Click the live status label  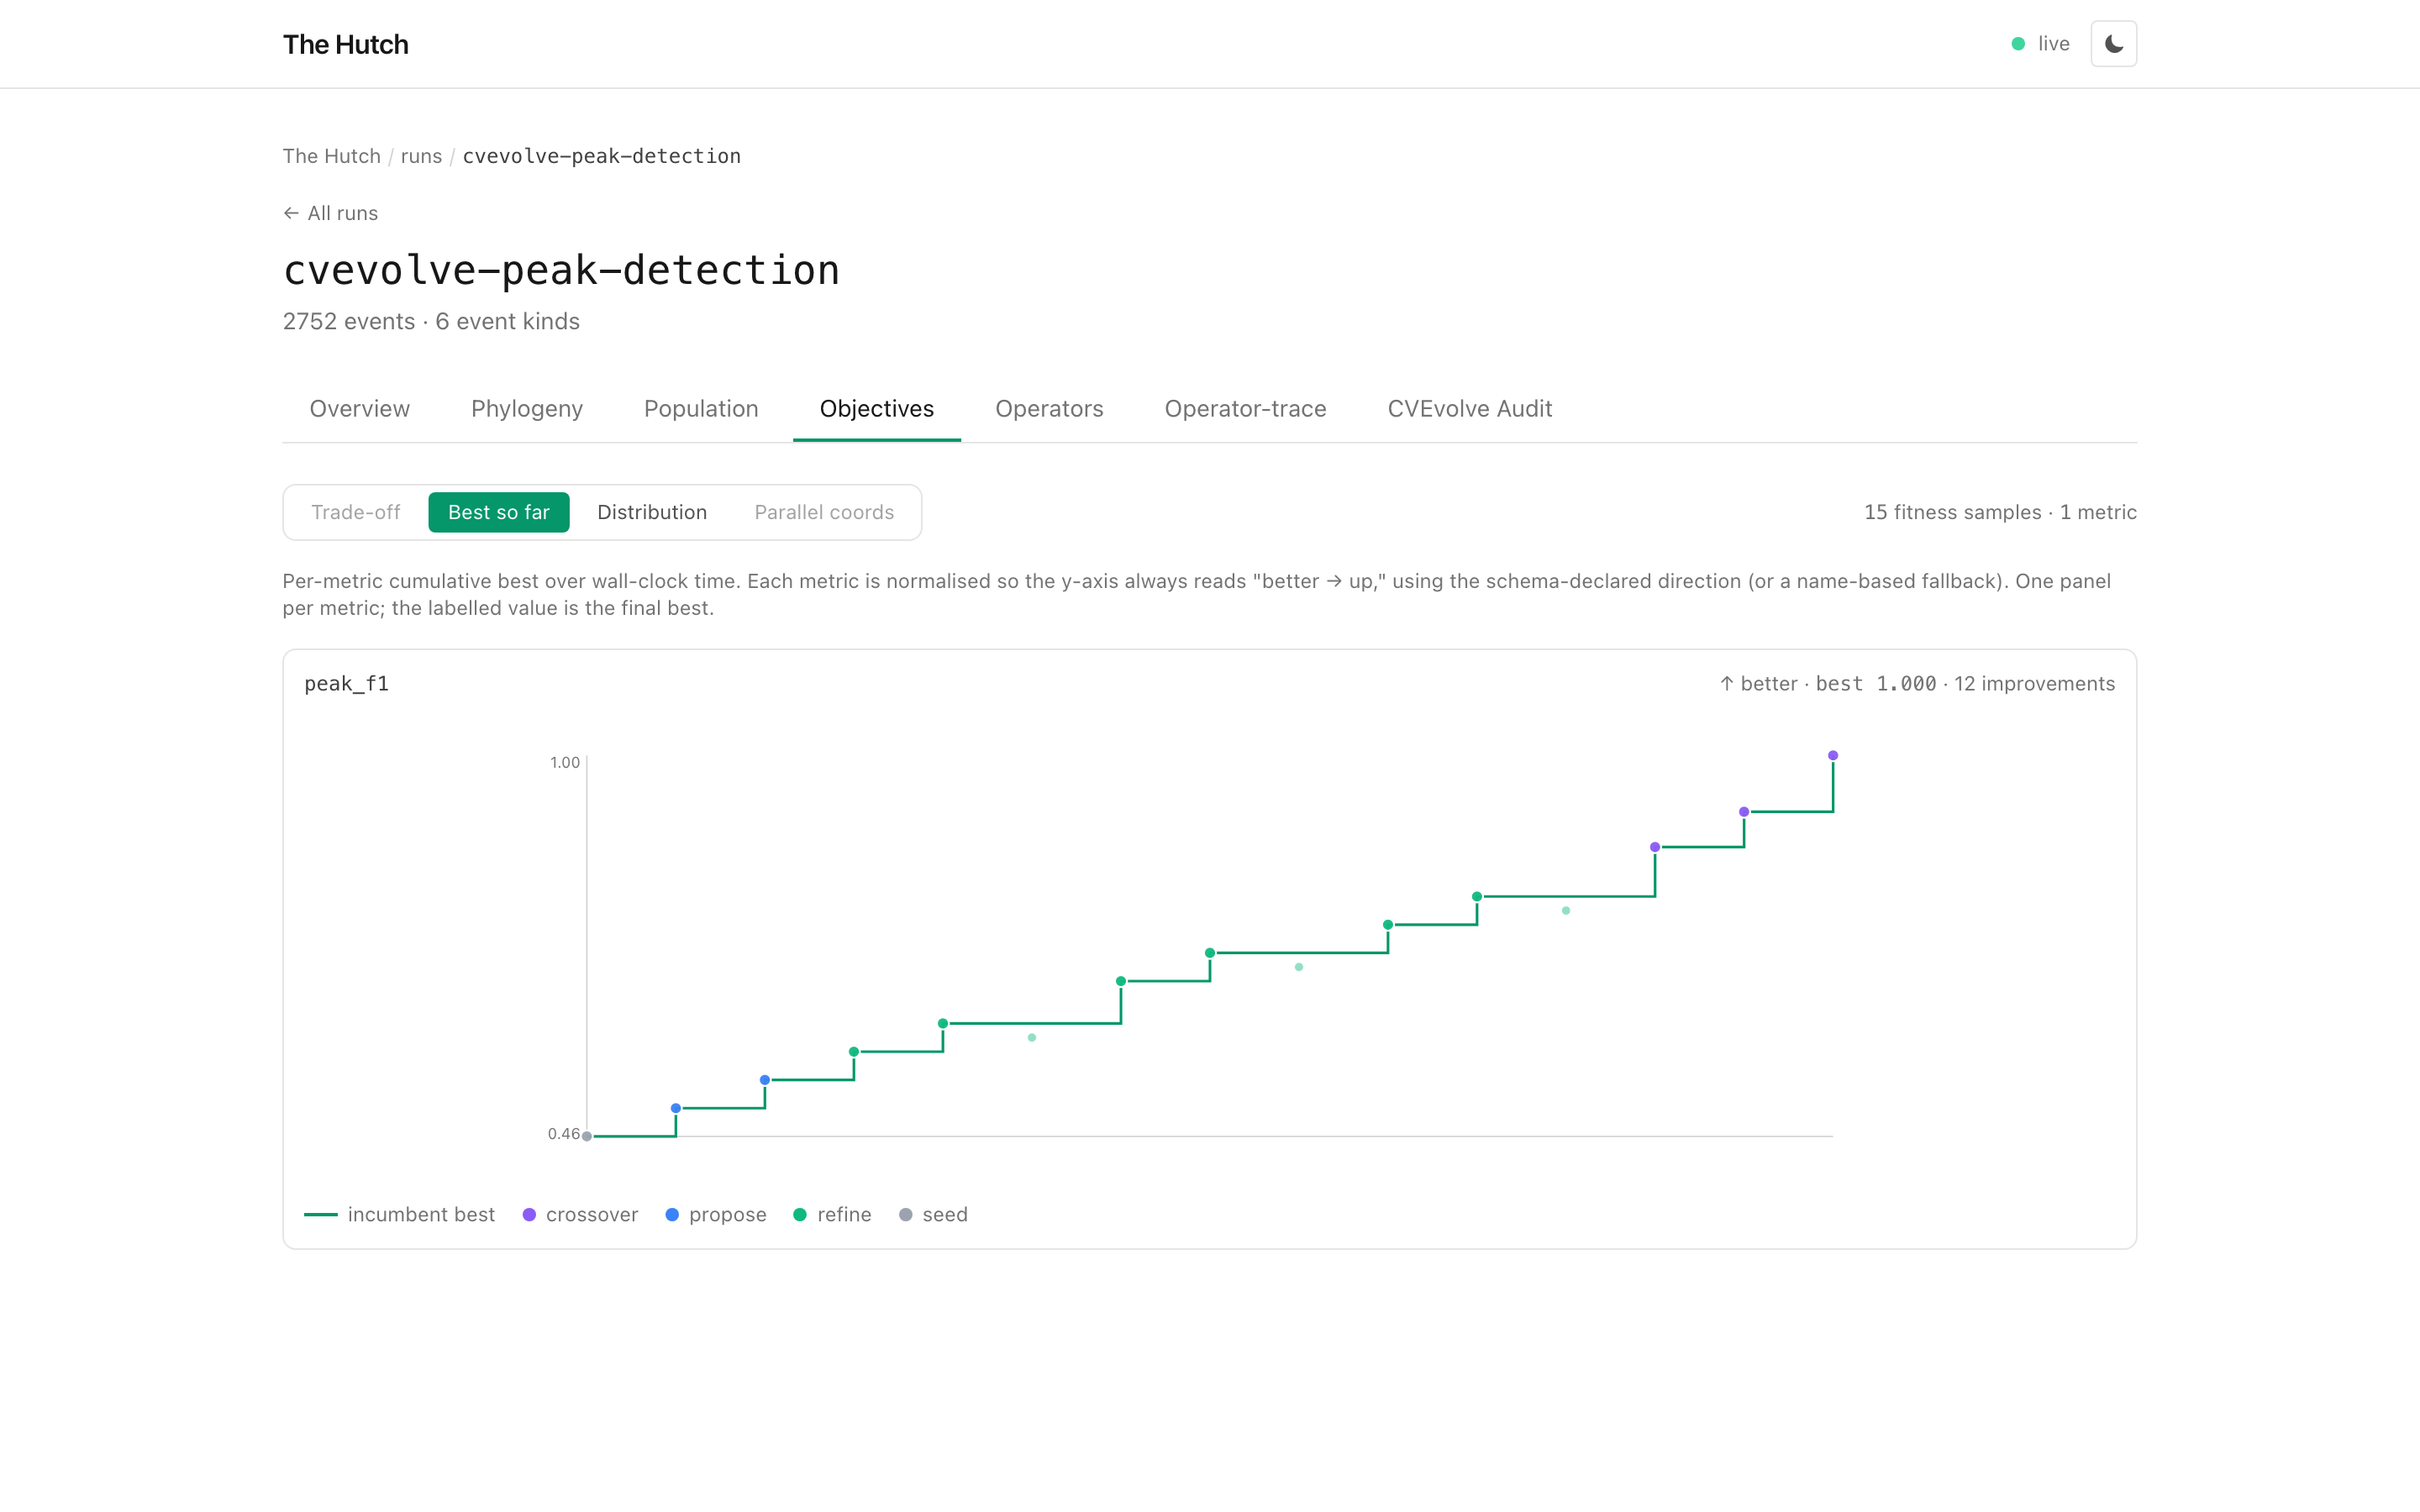(2054, 44)
